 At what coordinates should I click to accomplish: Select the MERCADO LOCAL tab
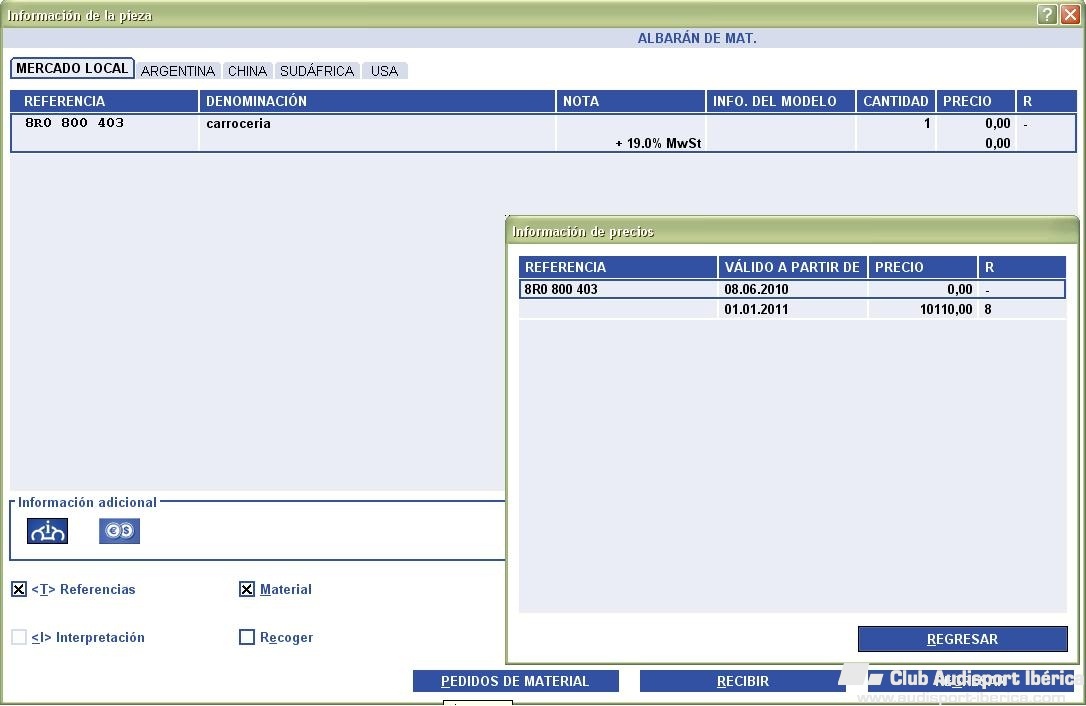click(x=72, y=69)
